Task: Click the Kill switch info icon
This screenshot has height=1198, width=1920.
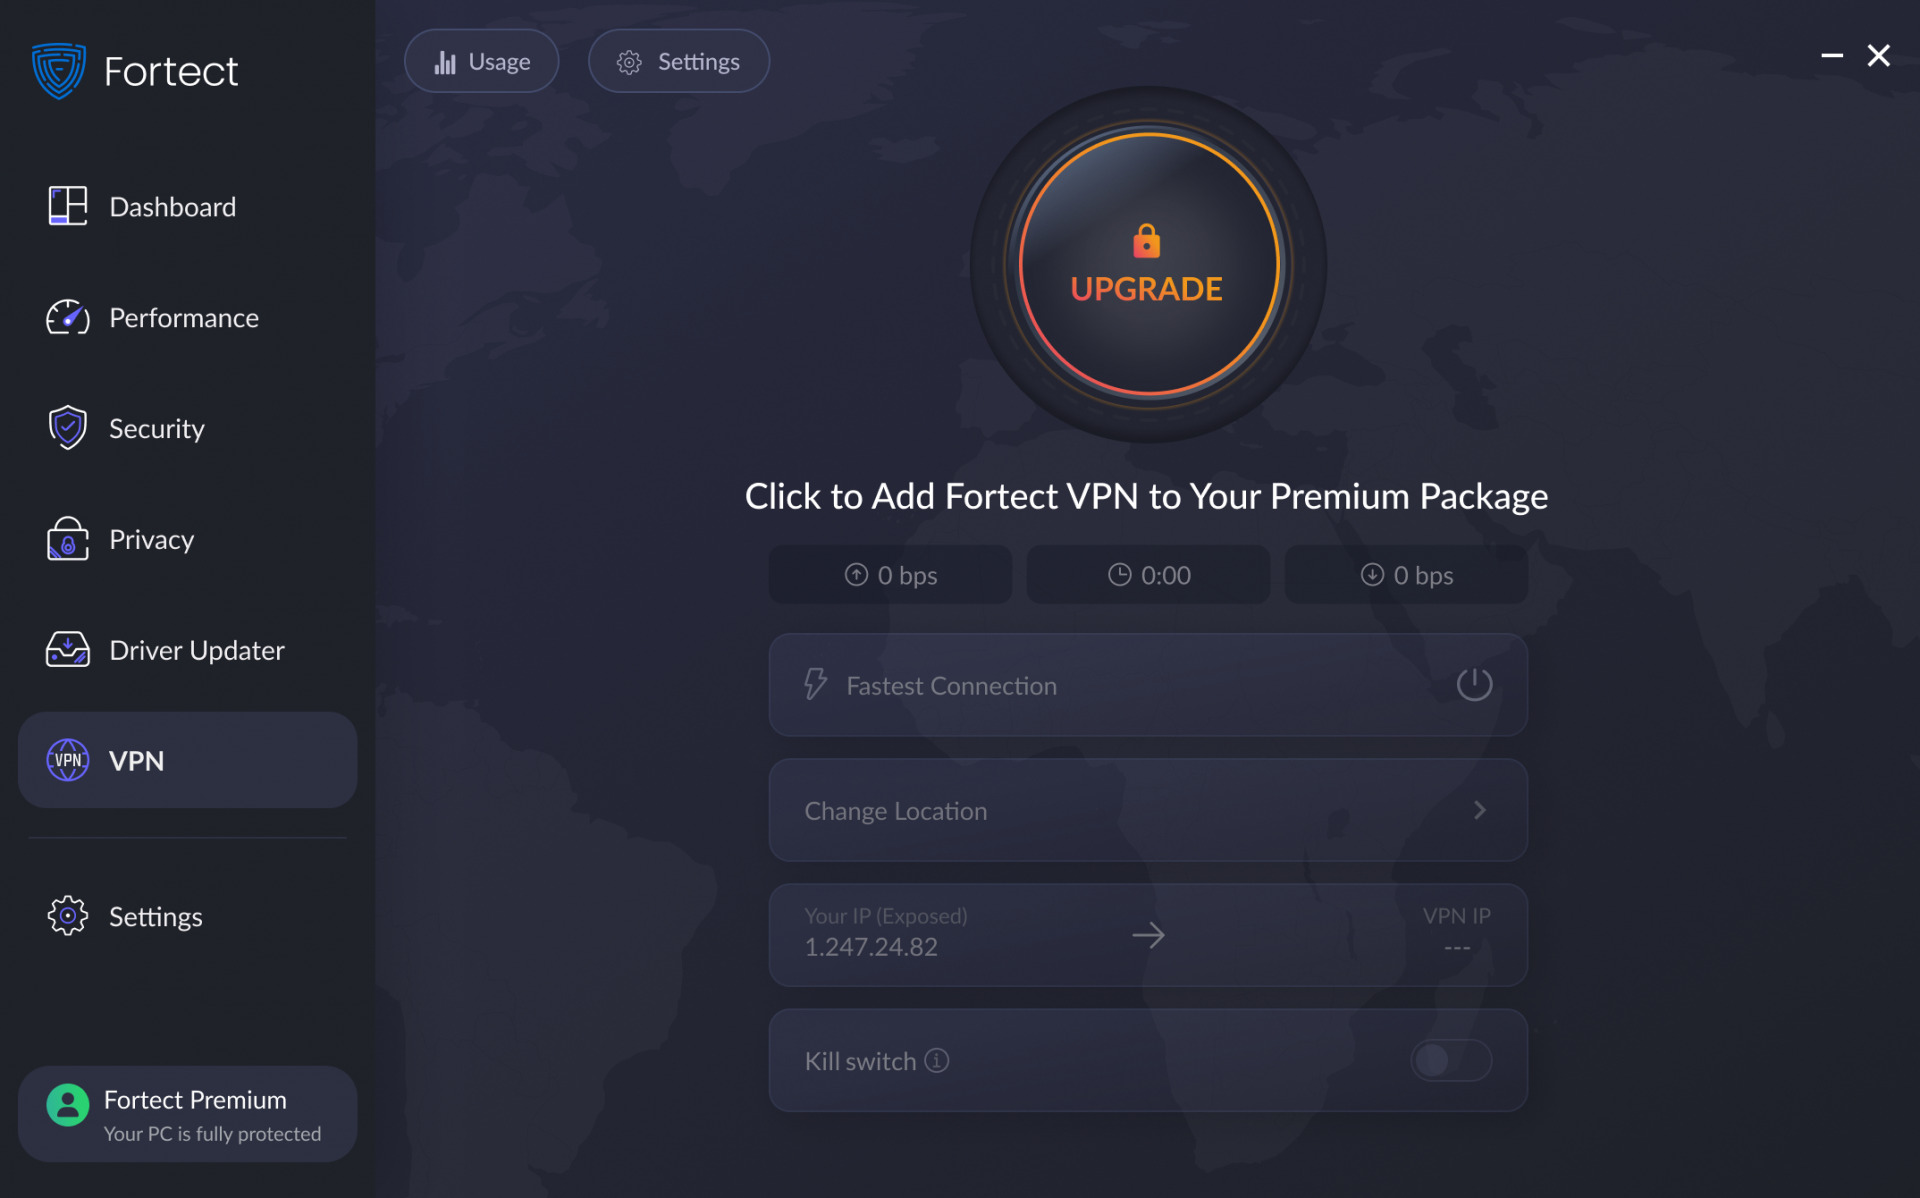Action: [937, 1061]
